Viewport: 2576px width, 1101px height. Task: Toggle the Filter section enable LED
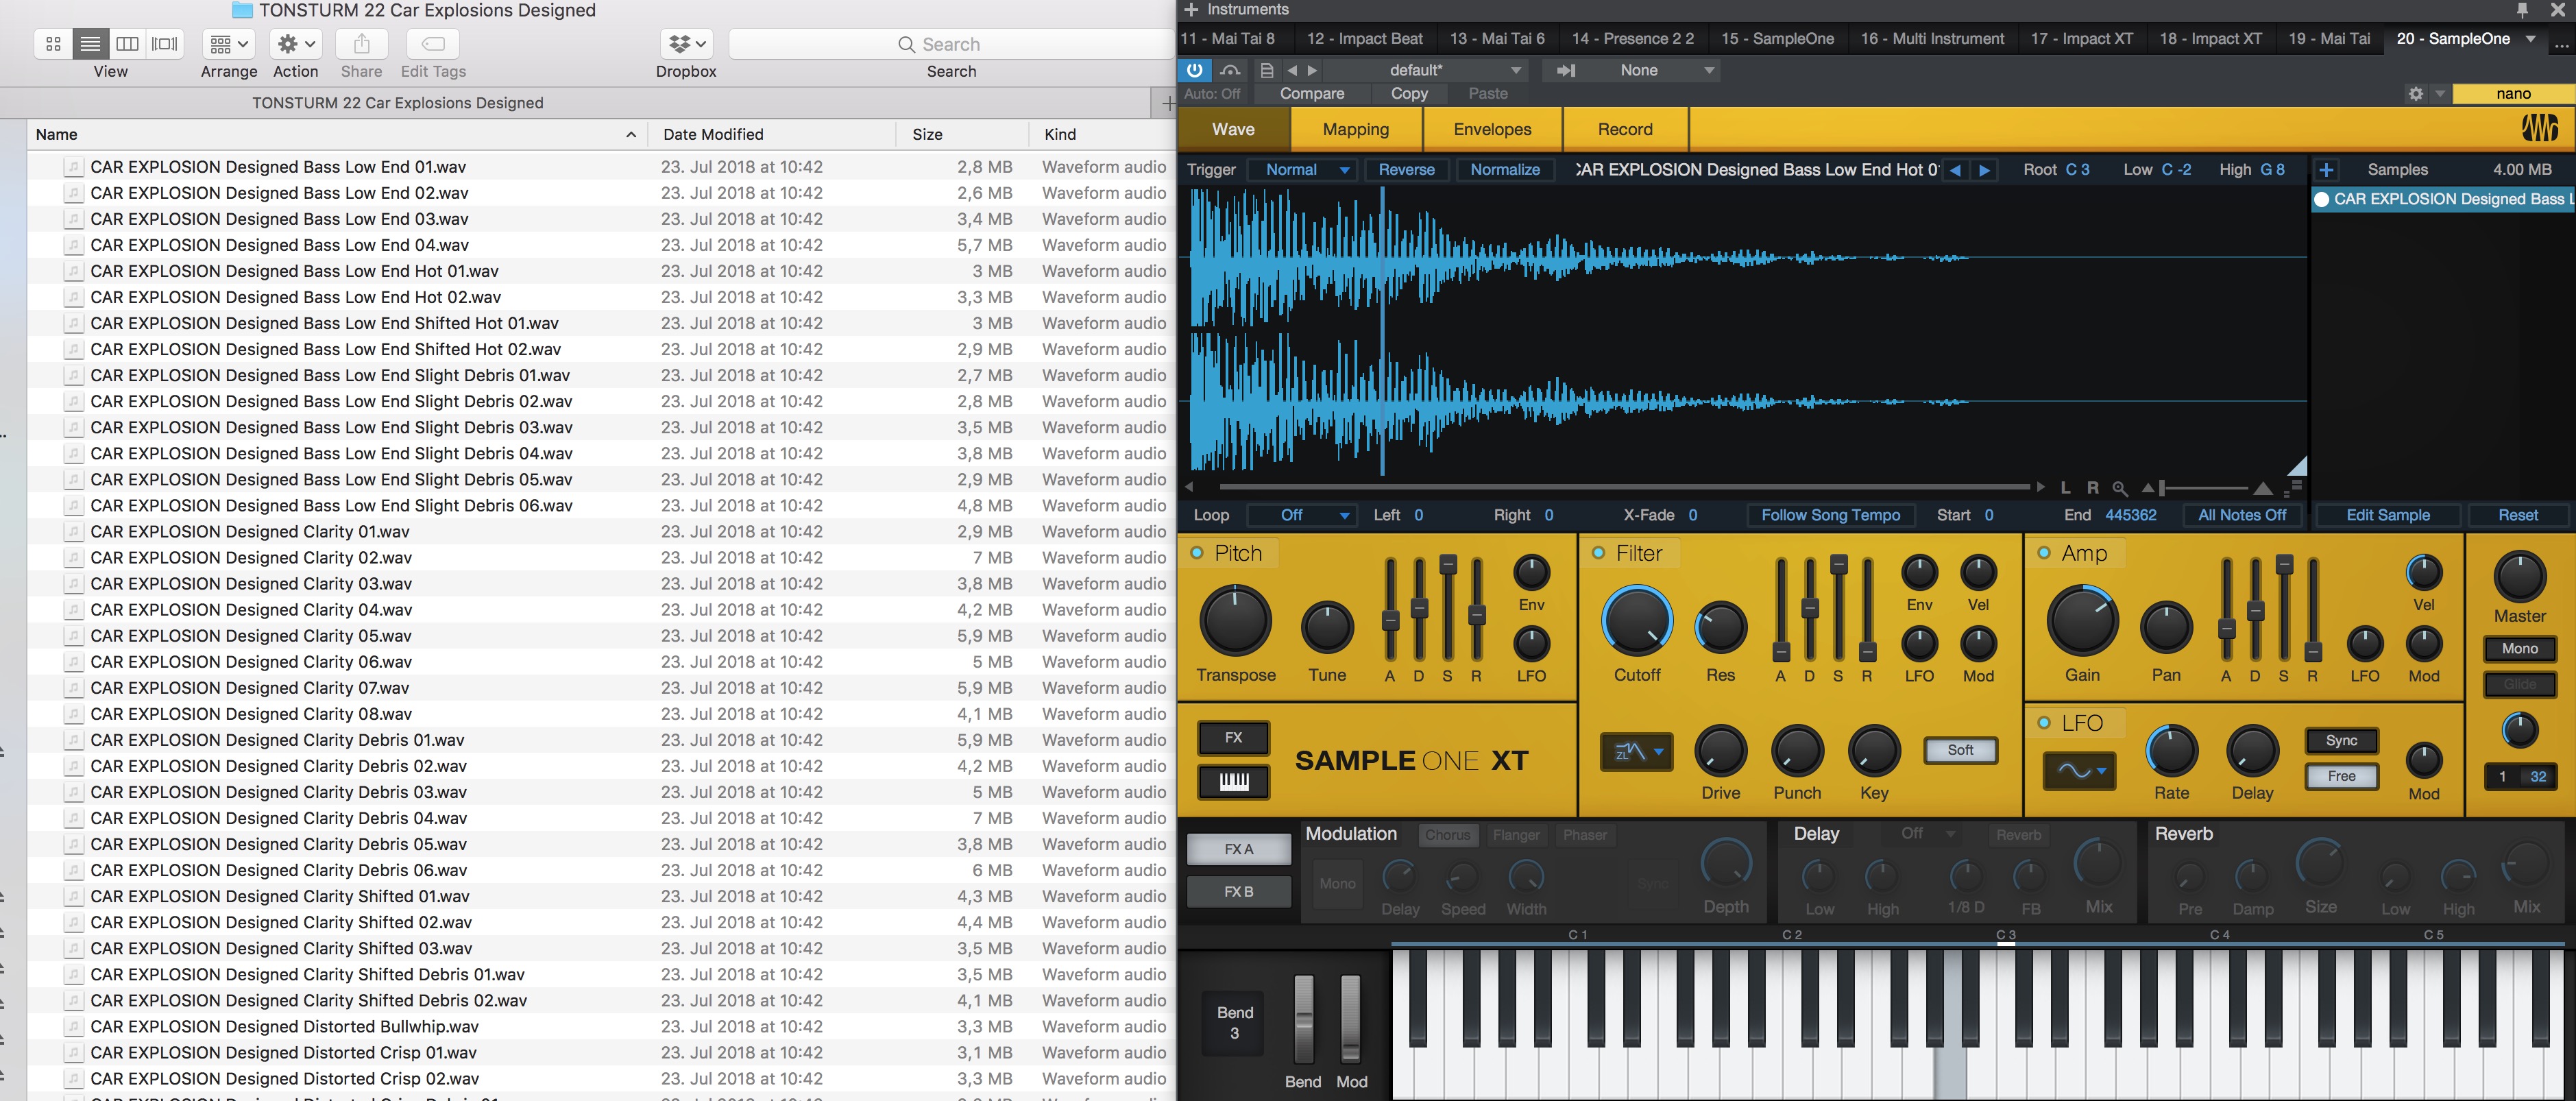[1598, 553]
